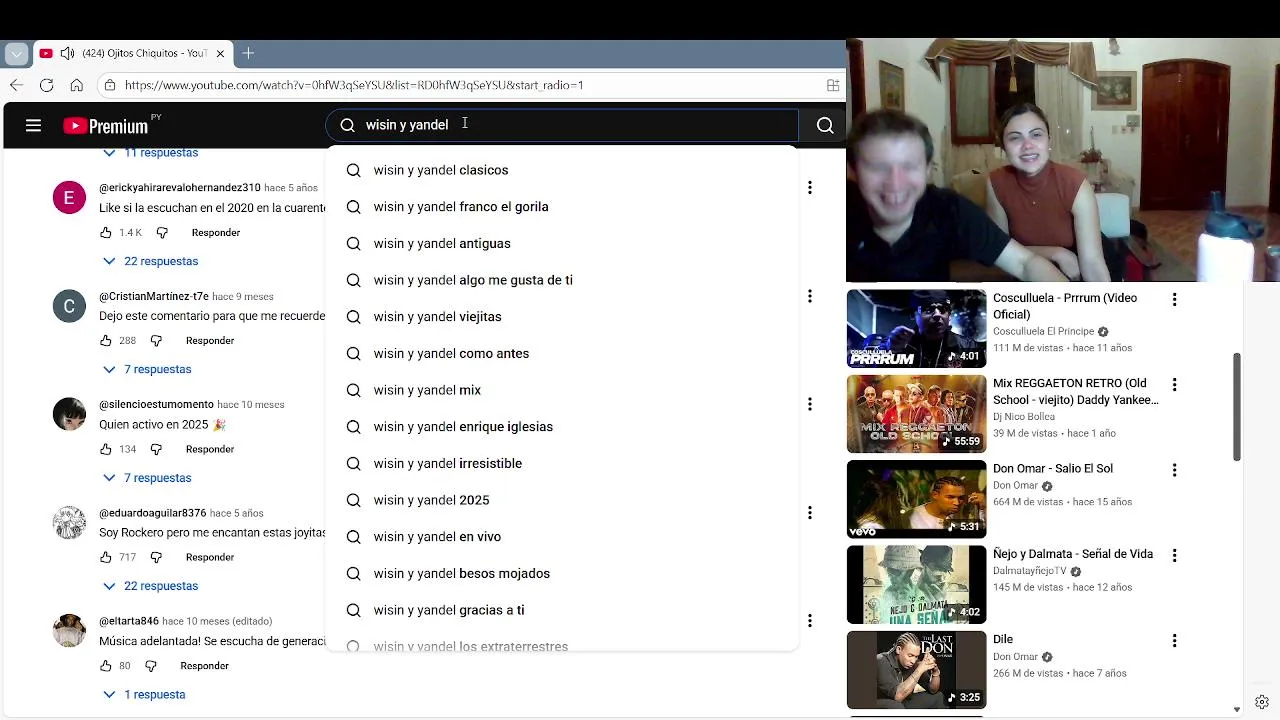Reply to @erickyahirarevalohernandez310 comment
This screenshot has width=1280, height=720.
tap(216, 232)
